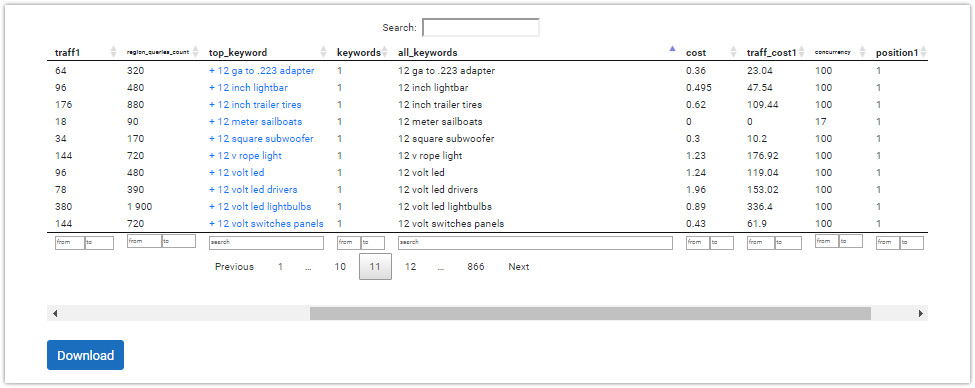Viewport: 975px width, 388px height.
Task: Expand '+ 12 square subwoofer' row
Action: coord(261,139)
